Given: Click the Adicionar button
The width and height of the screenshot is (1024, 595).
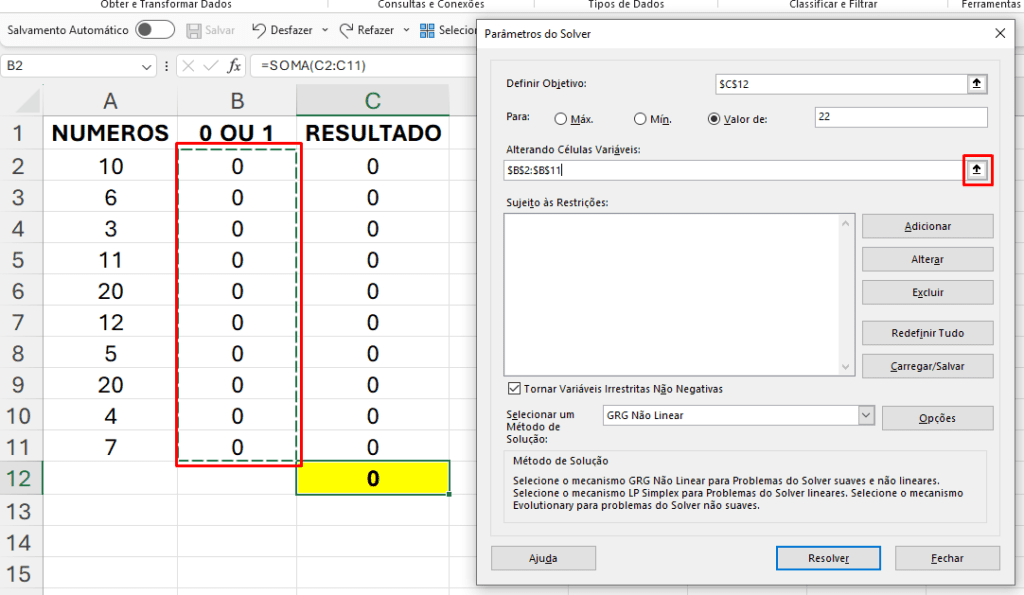Looking at the screenshot, I should pos(927,227).
